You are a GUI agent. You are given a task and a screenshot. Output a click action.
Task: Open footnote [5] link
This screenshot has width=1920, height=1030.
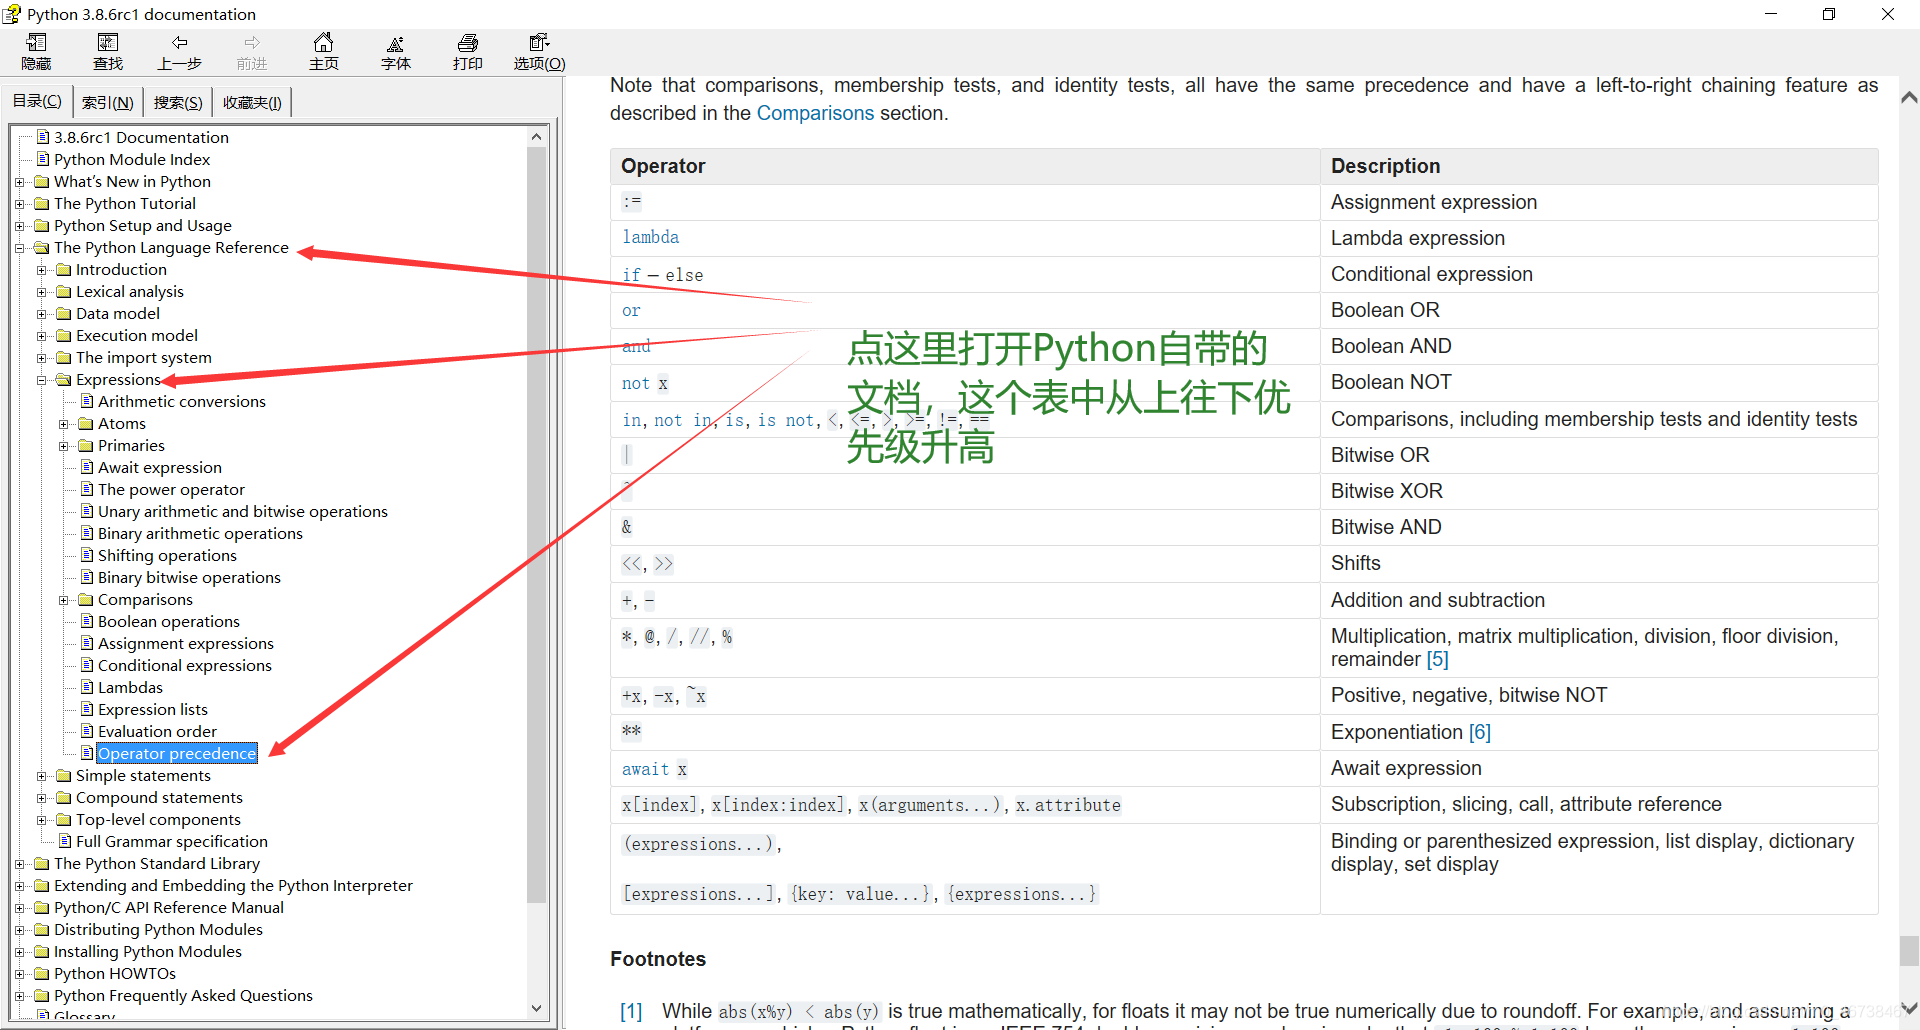click(1437, 659)
